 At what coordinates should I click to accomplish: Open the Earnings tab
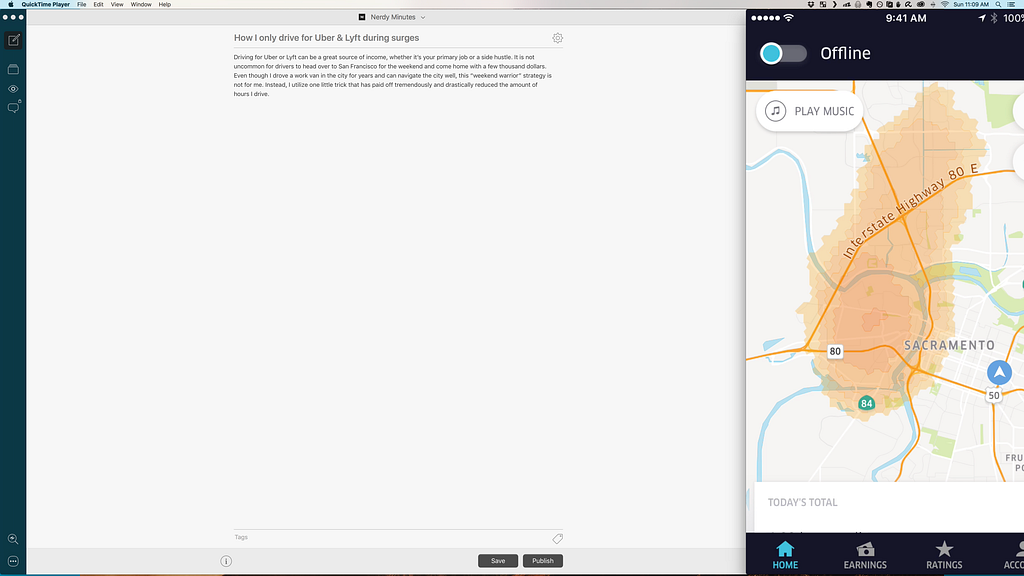[x=865, y=555]
